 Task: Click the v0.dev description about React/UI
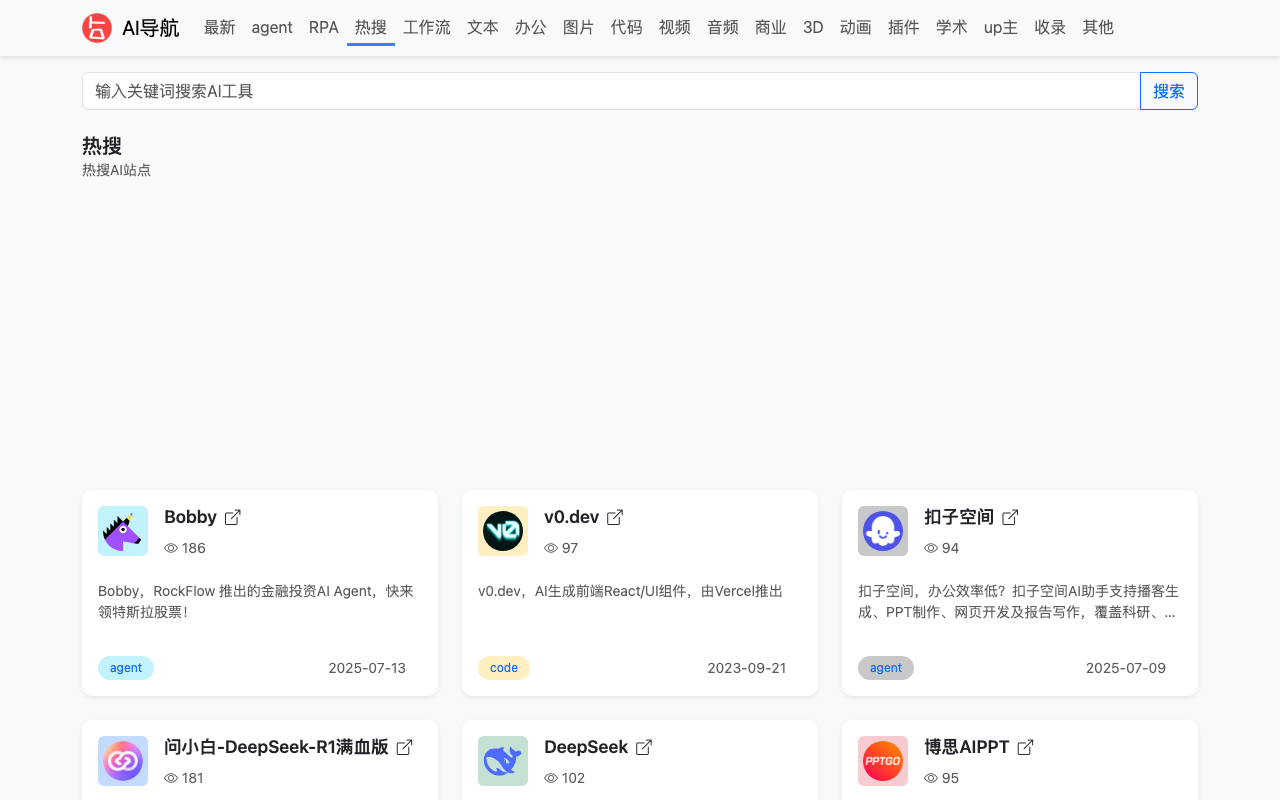tap(630, 591)
